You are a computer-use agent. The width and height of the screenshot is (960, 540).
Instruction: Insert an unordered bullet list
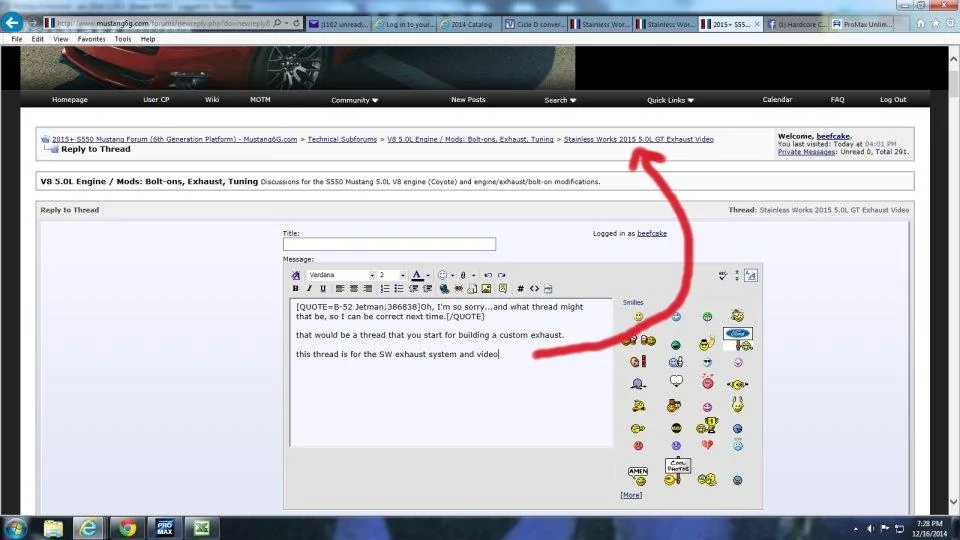click(399, 288)
